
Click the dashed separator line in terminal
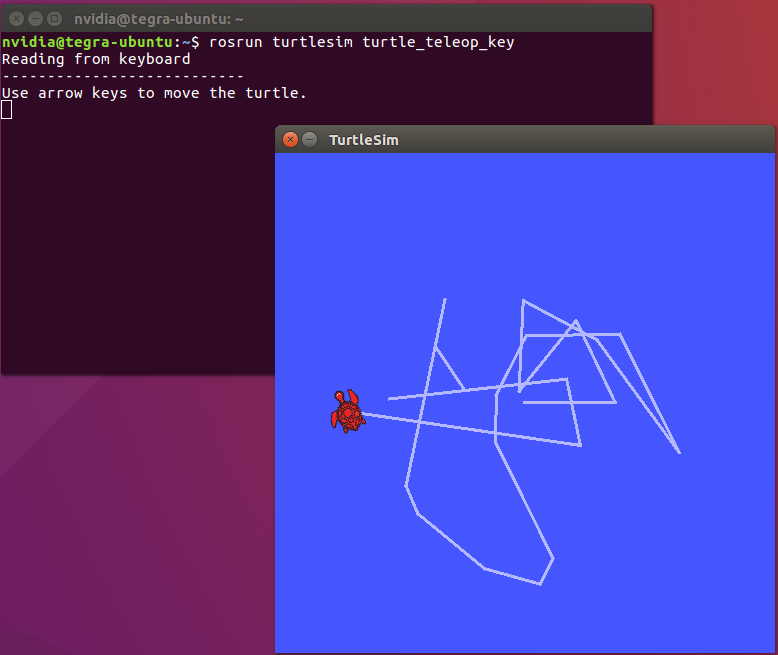(123, 76)
